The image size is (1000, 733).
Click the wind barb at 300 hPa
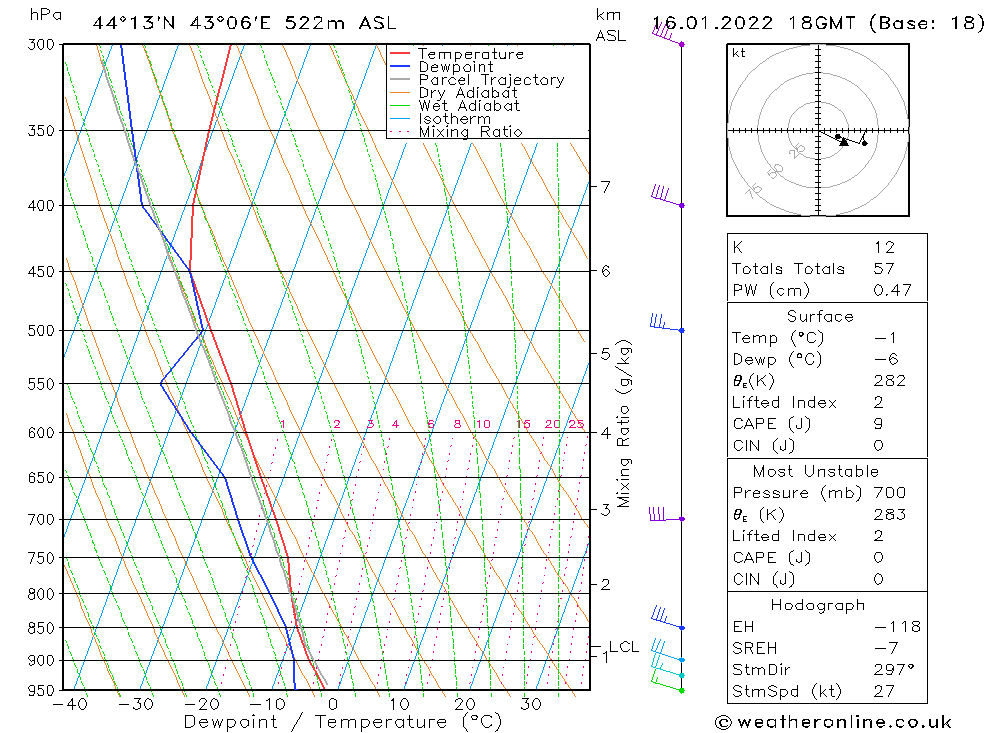(x=668, y=34)
